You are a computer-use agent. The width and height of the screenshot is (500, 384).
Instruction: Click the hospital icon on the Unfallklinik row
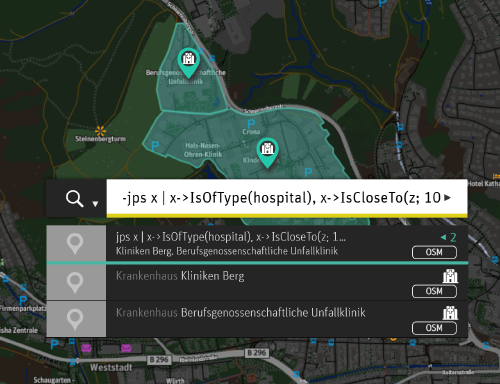click(x=450, y=313)
